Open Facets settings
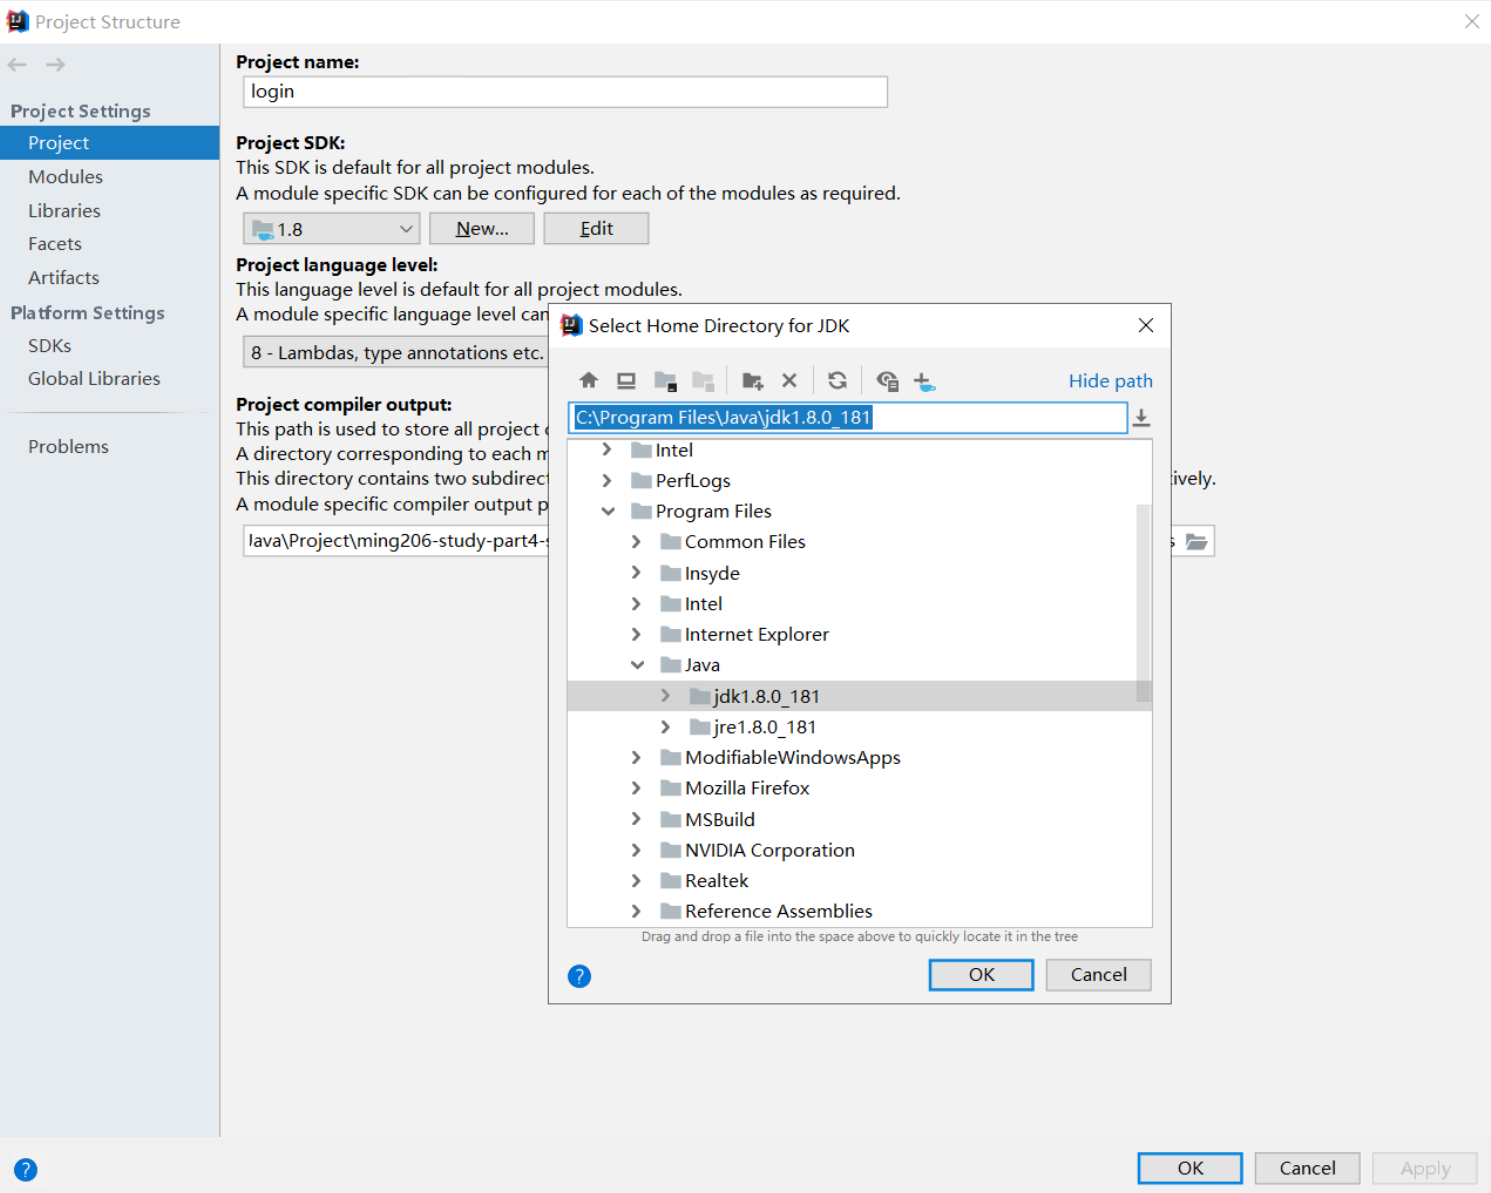The width and height of the screenshot is (1491, 1193). click(x=55, y=244)
